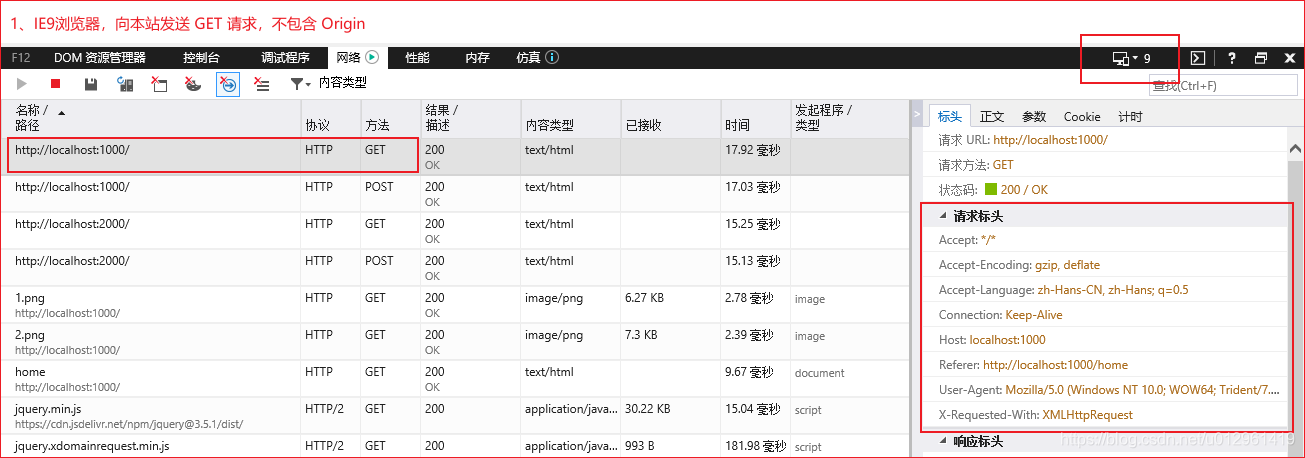Clear session list icon

(262, 85)
